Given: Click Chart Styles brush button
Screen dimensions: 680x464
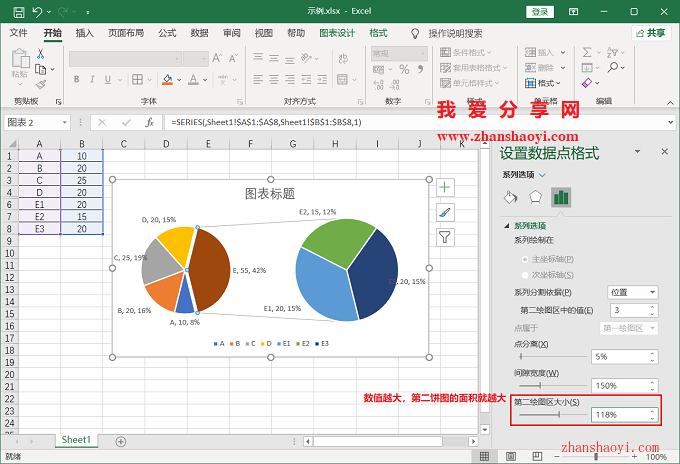Looking at the screenshot, I should (445, 212).
